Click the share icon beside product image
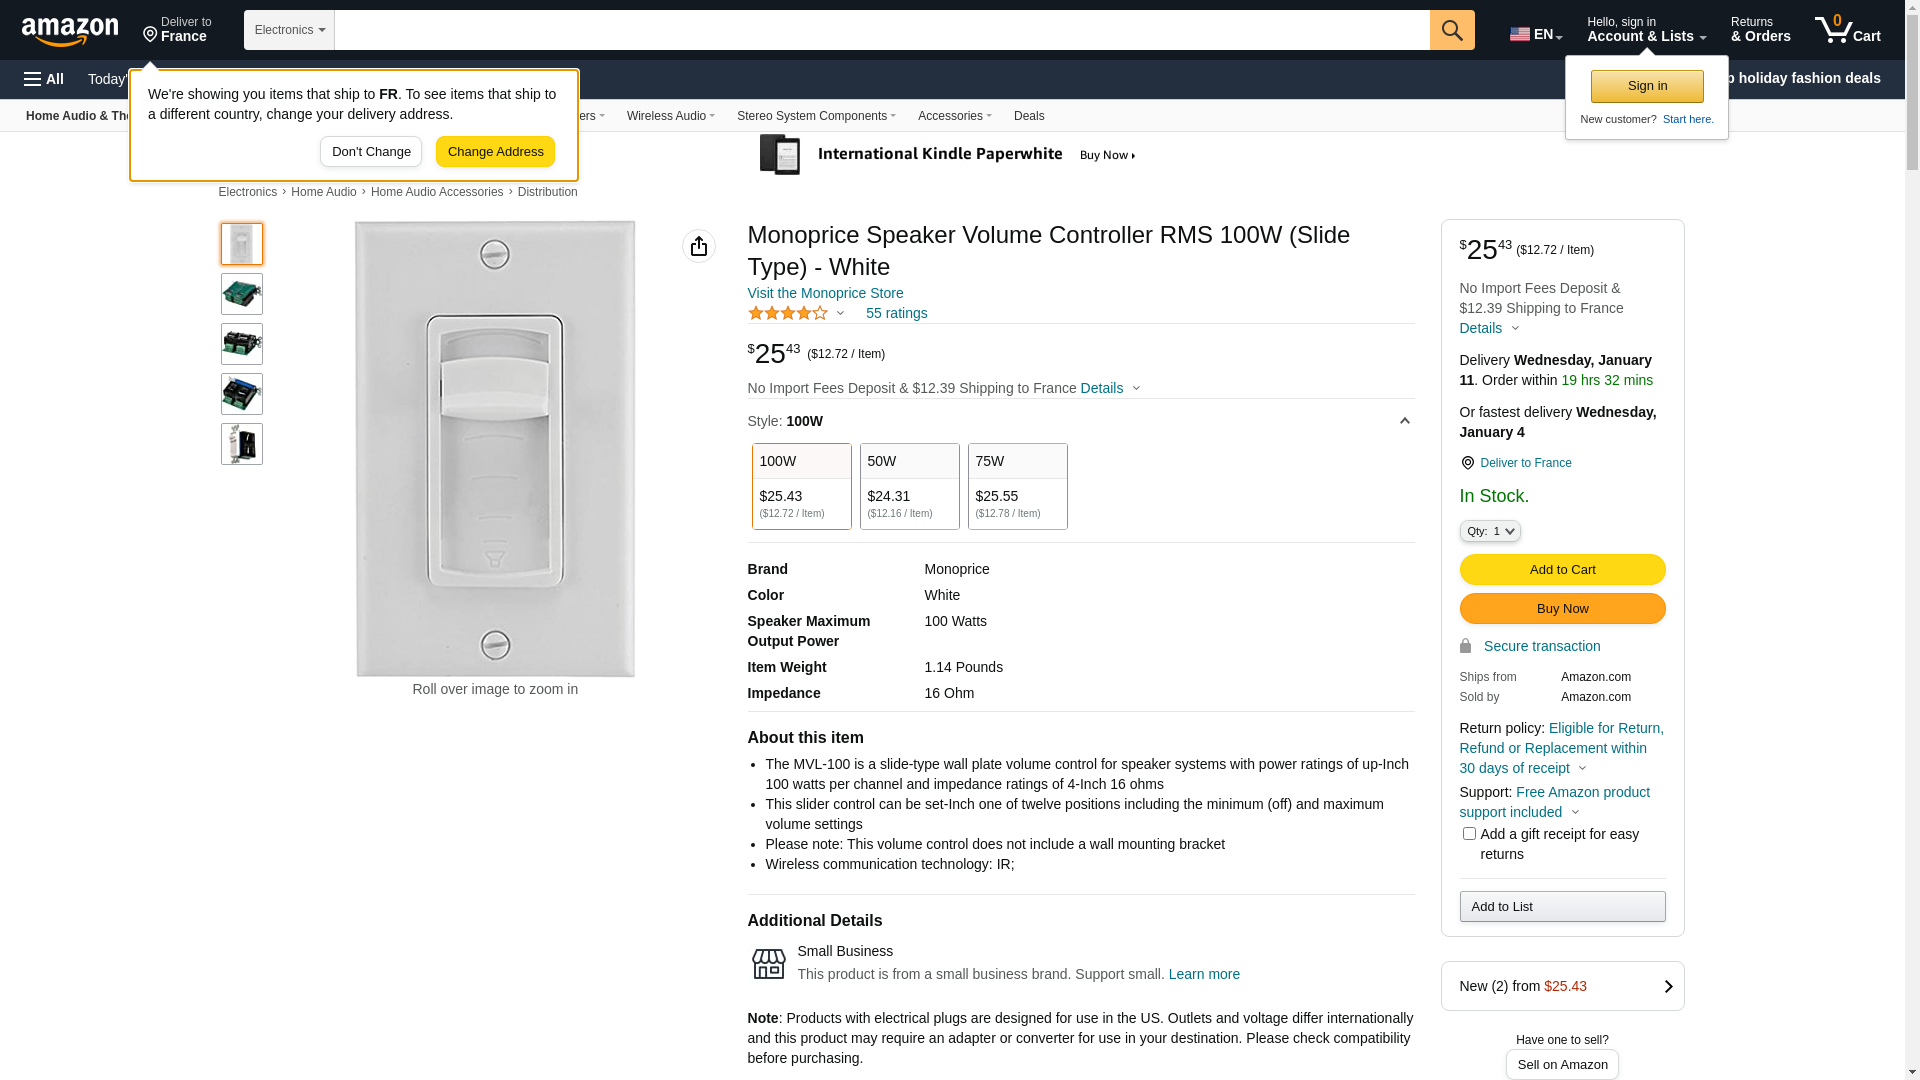Viewport: 1920px width, 1080px height. click(698, 246)
